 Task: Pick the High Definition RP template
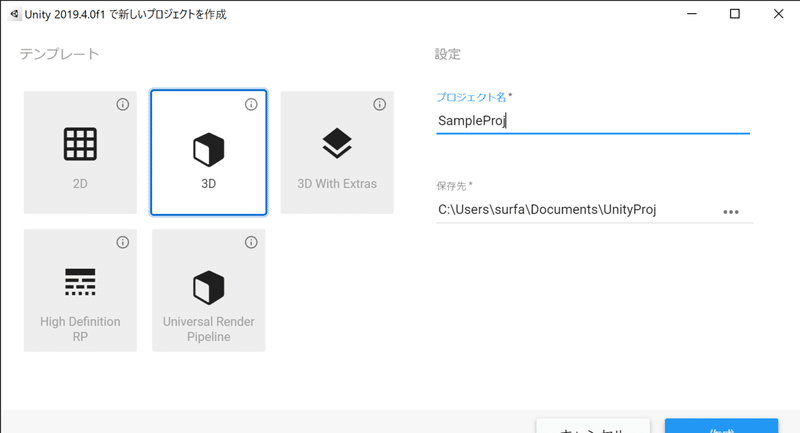80,290
